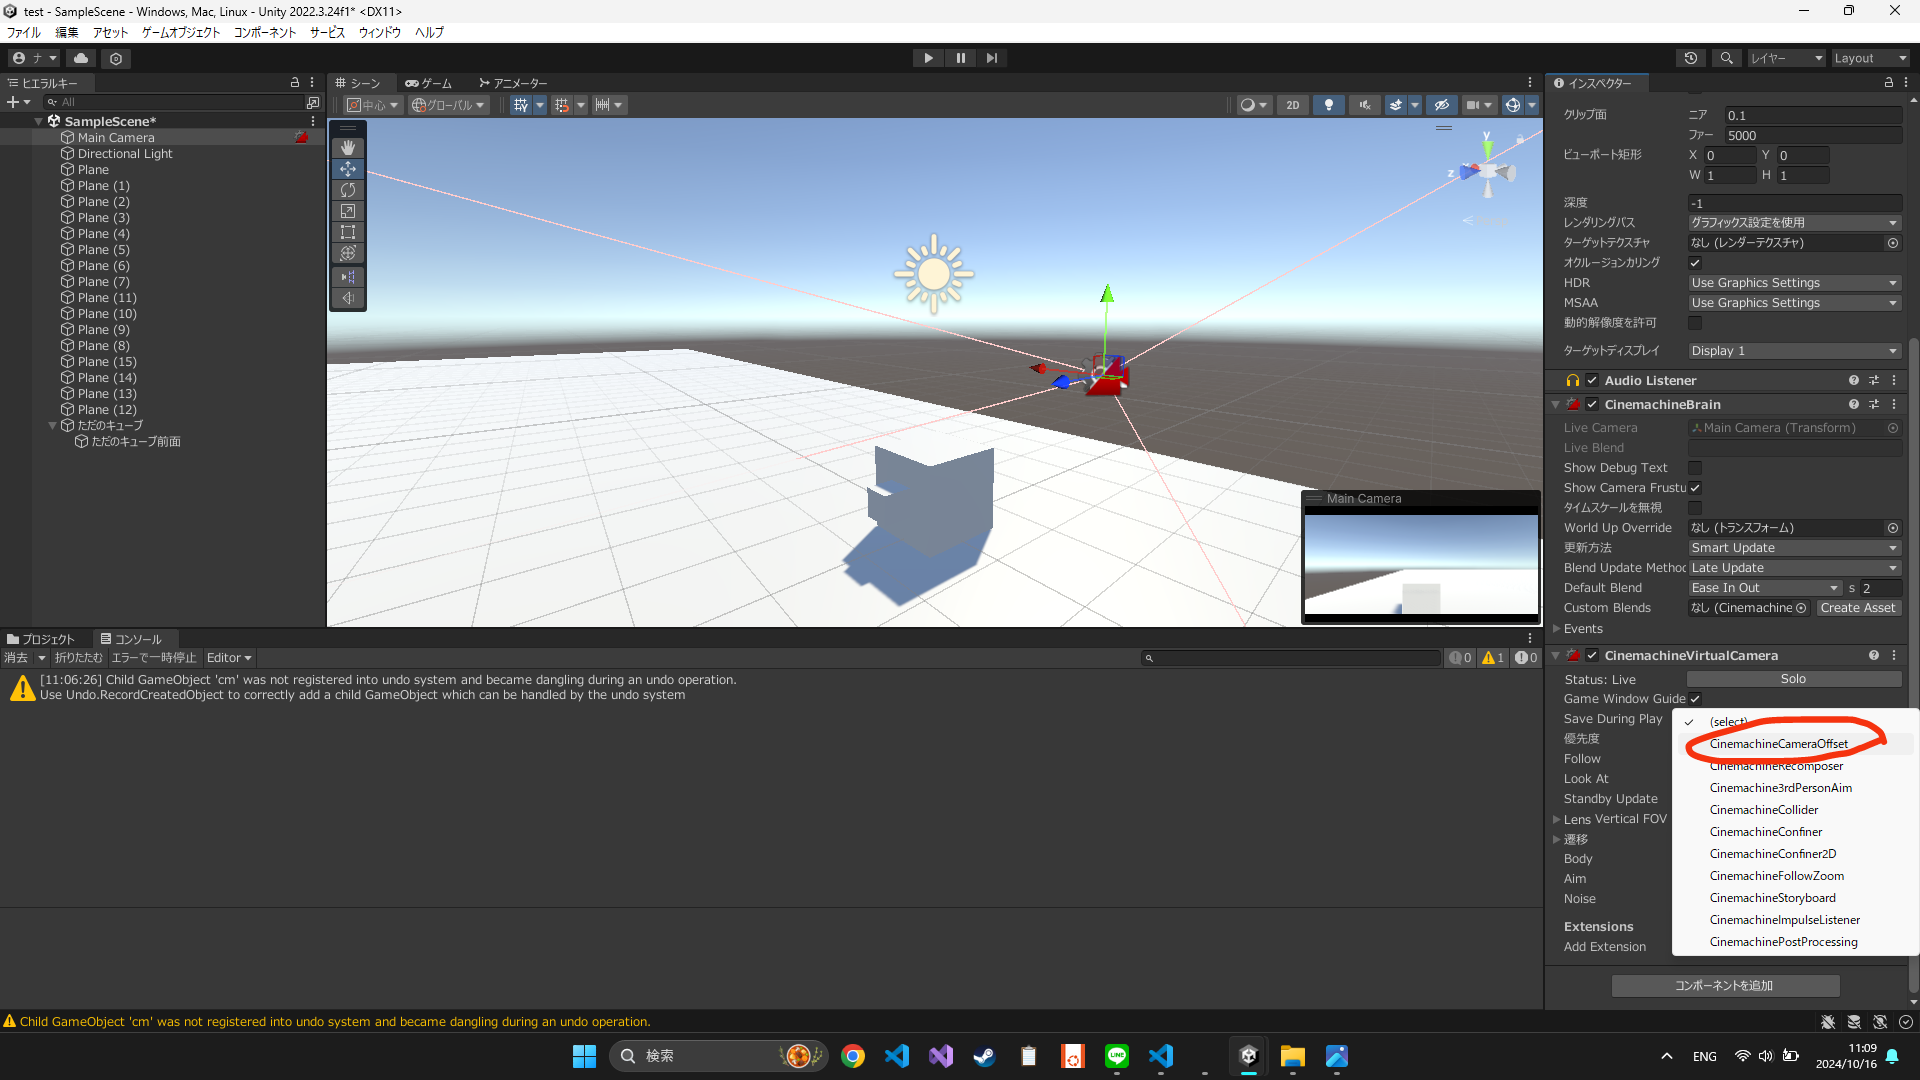Open Undo History icon in toolbar
The height and width of the screenshot is (1080, 1920).
point(1691,58)
